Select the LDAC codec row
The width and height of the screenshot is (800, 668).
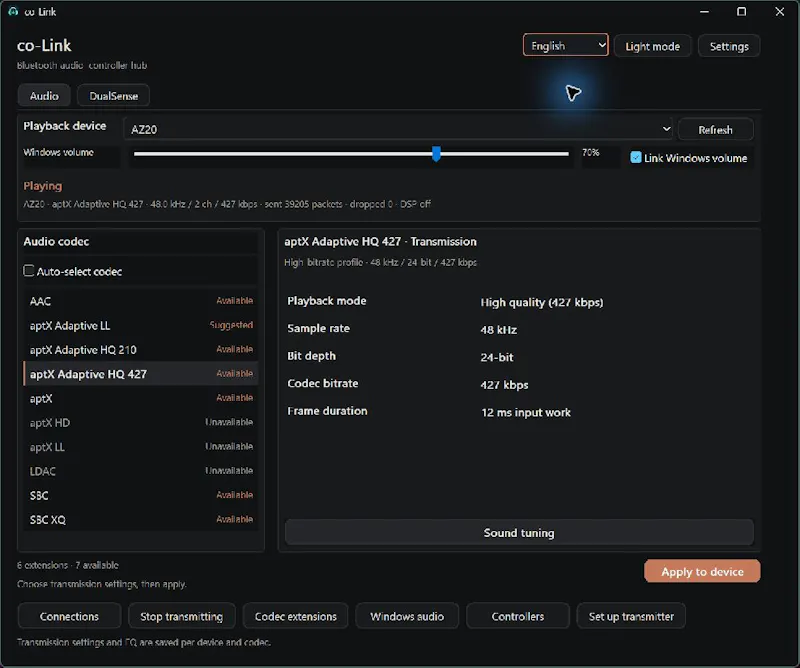(x=141, y=471)
